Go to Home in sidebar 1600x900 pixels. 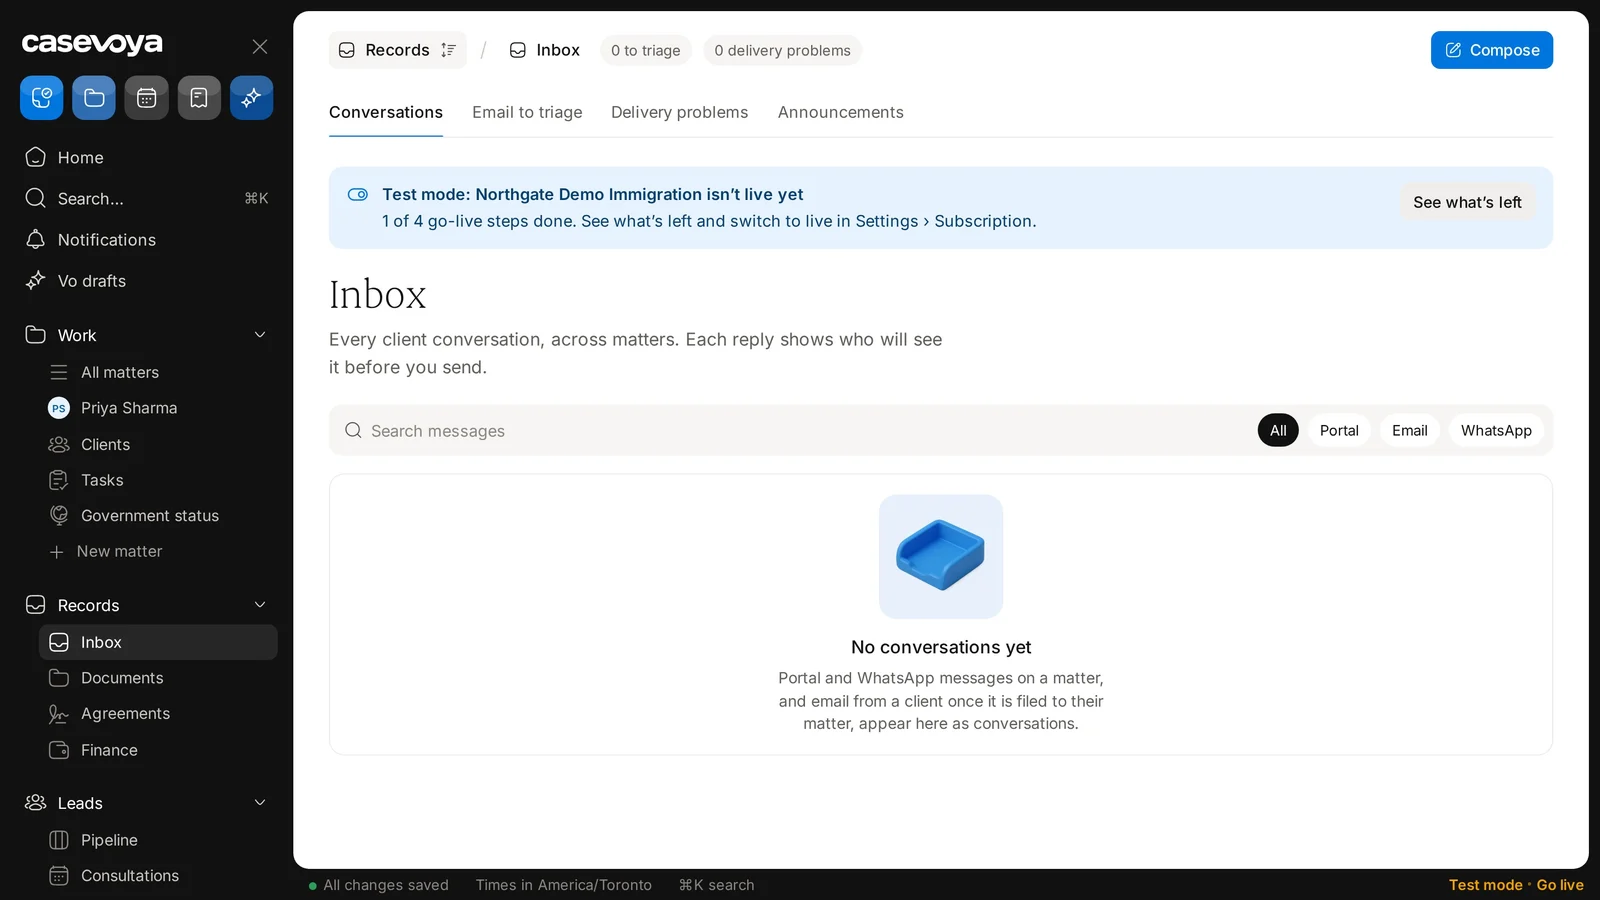(148, 157)
